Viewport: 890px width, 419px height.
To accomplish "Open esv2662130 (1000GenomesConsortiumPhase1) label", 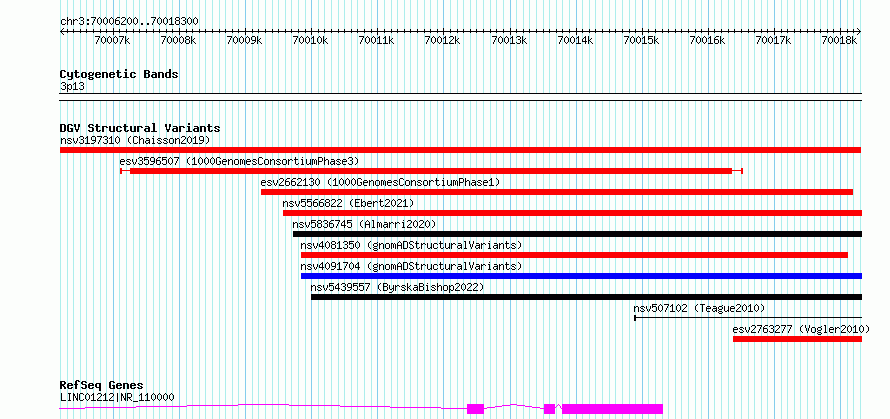I will tap(380, 182).
